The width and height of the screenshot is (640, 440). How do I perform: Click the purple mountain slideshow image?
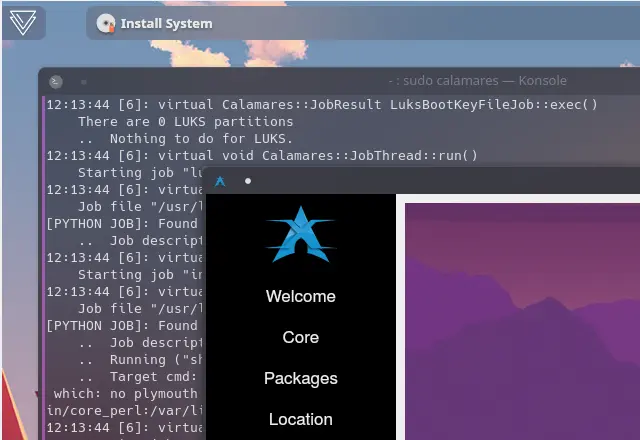tap(522, 322)
